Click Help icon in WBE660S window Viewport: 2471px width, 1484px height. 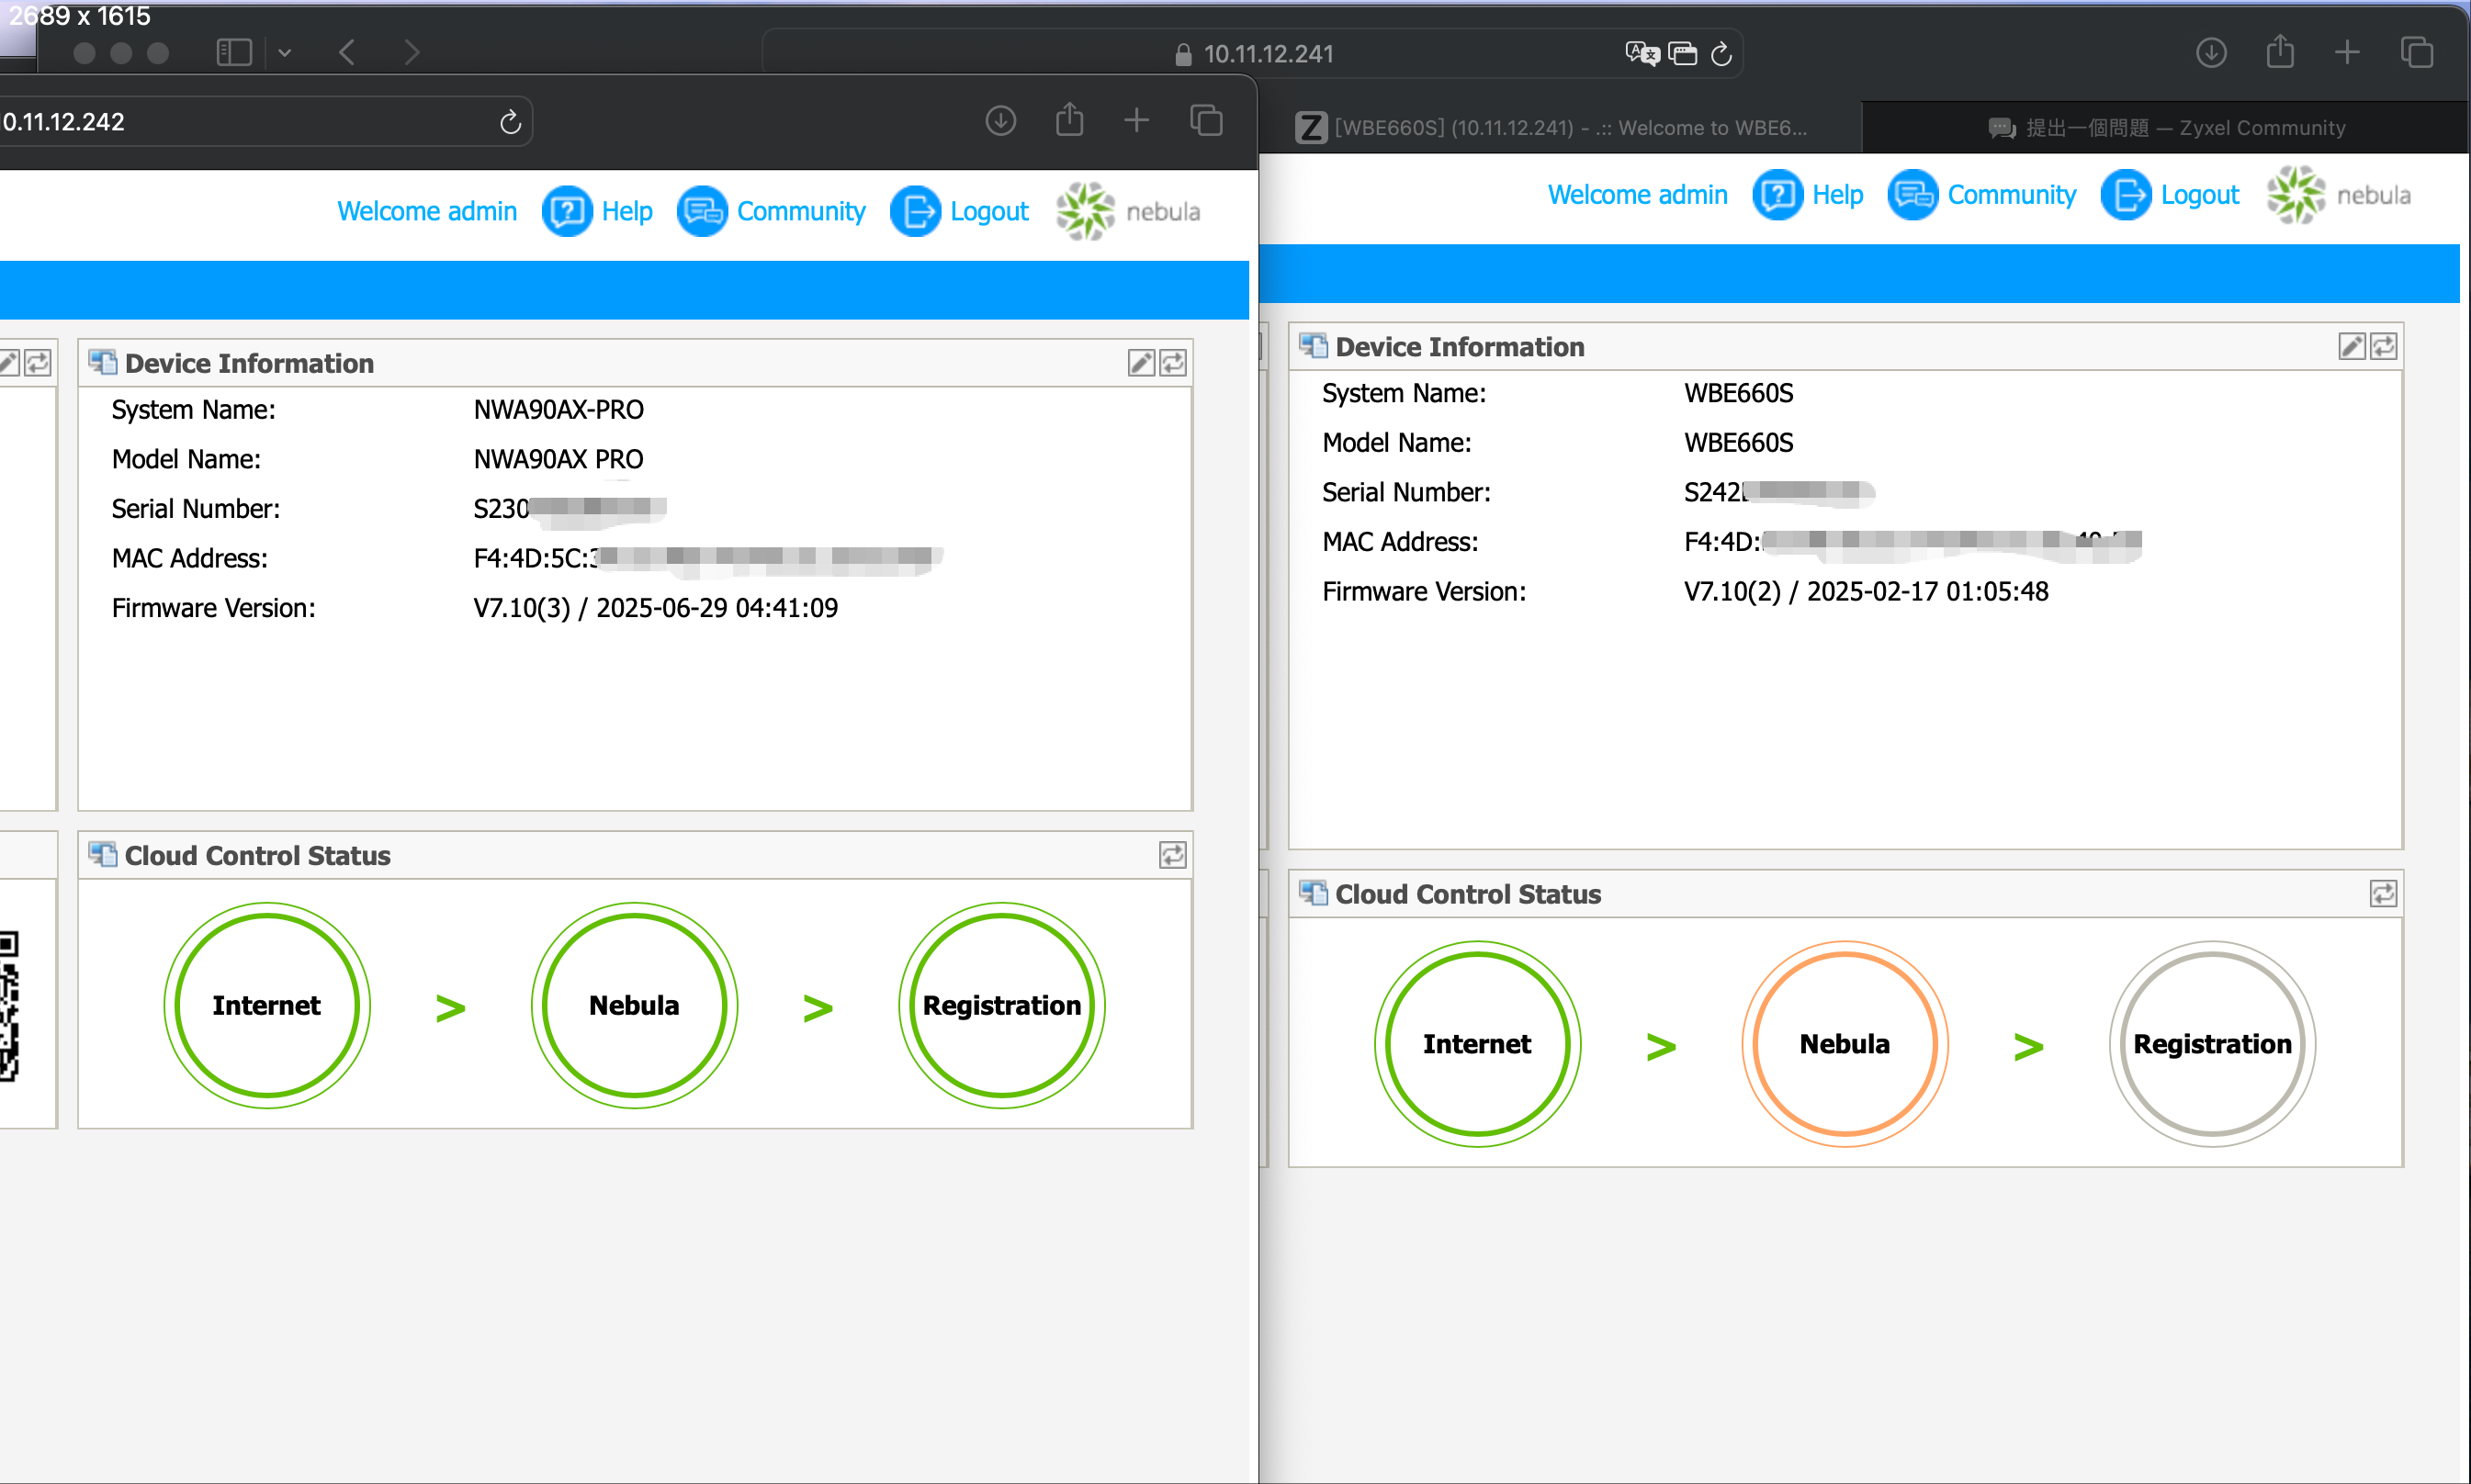tap(1778, 195)
